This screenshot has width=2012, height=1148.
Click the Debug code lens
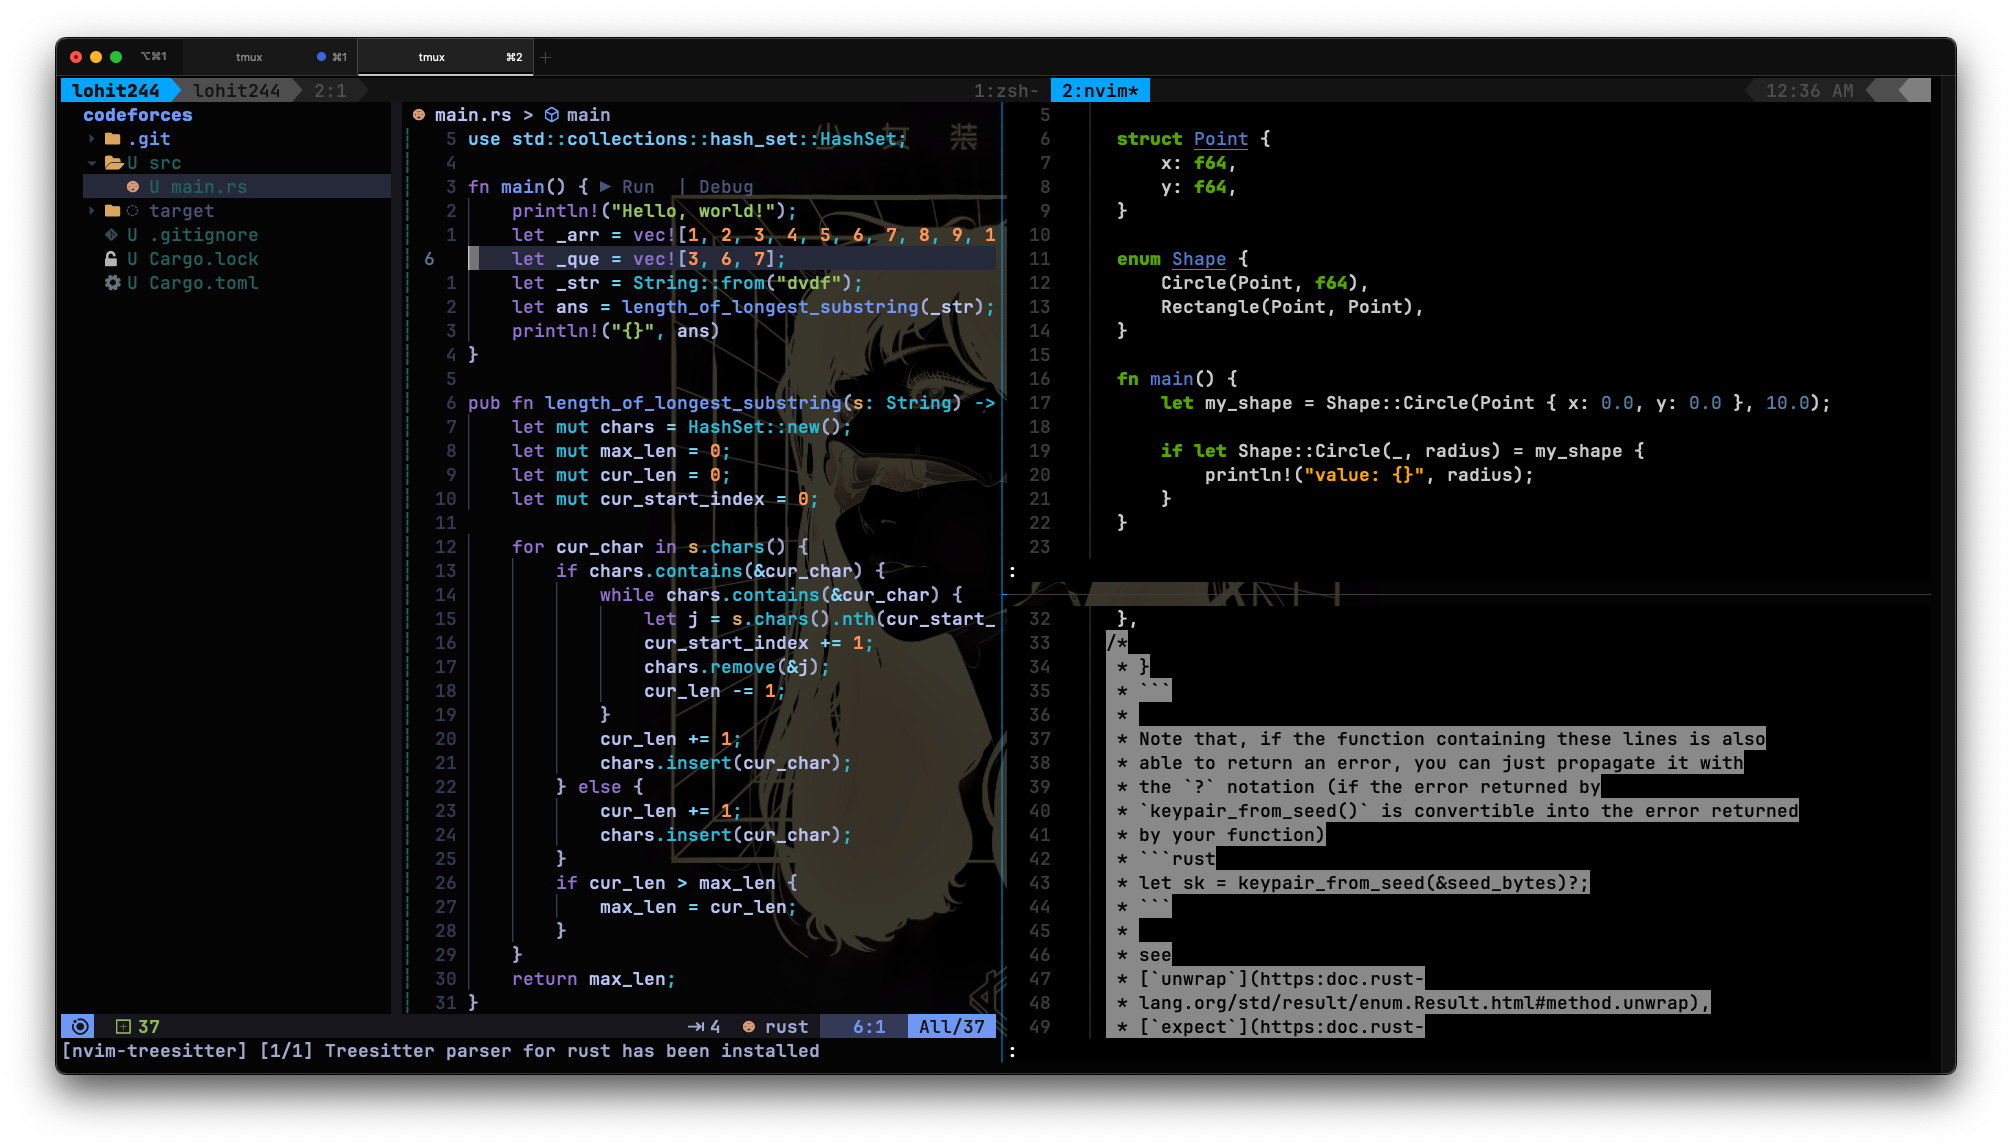tap(726, 187)
